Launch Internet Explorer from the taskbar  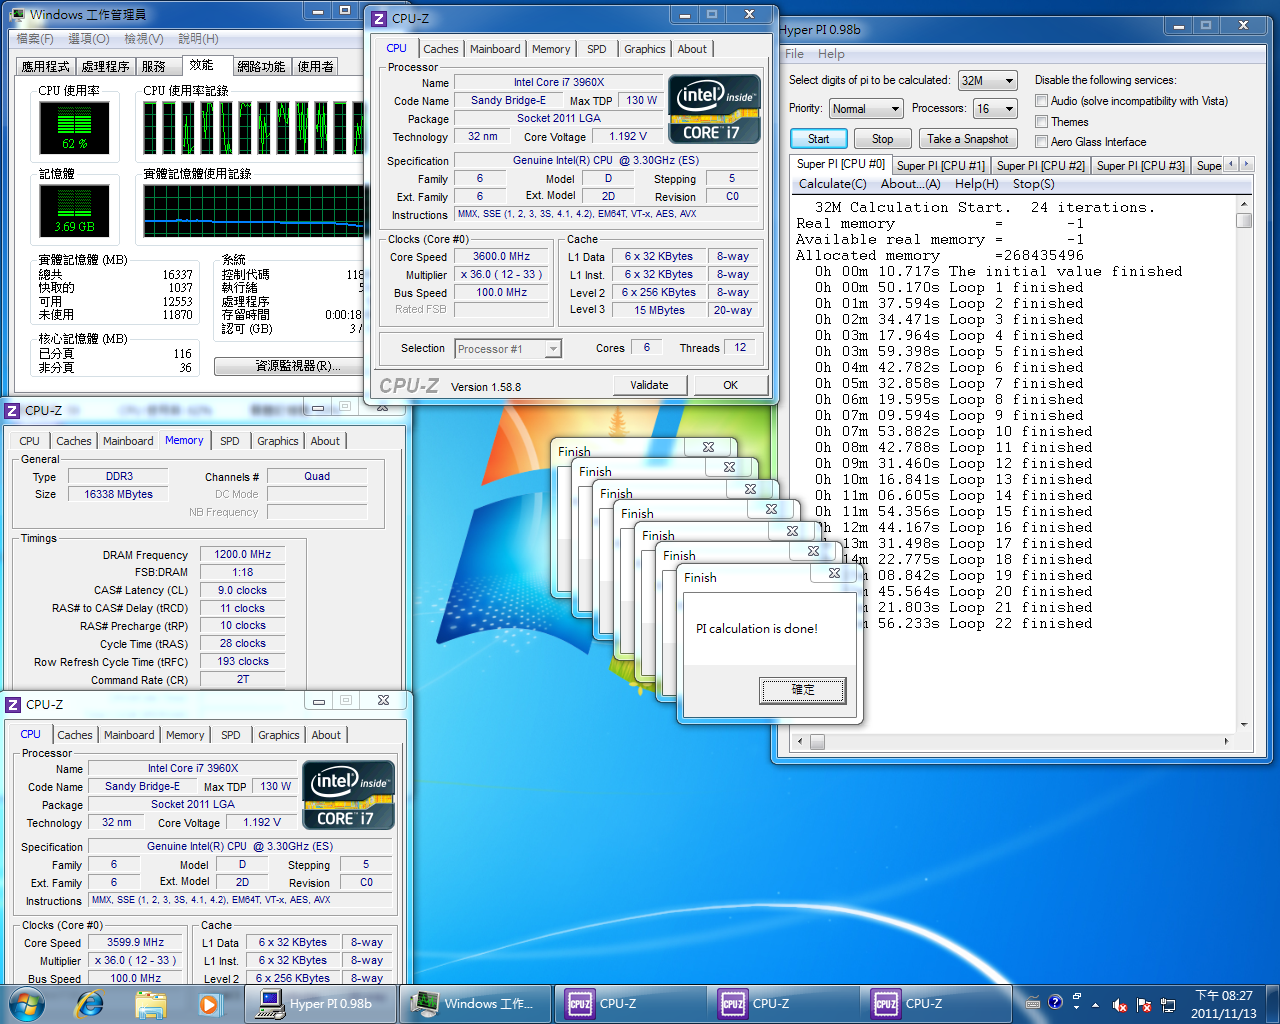pyautogui.click(x=90, y=1003)
